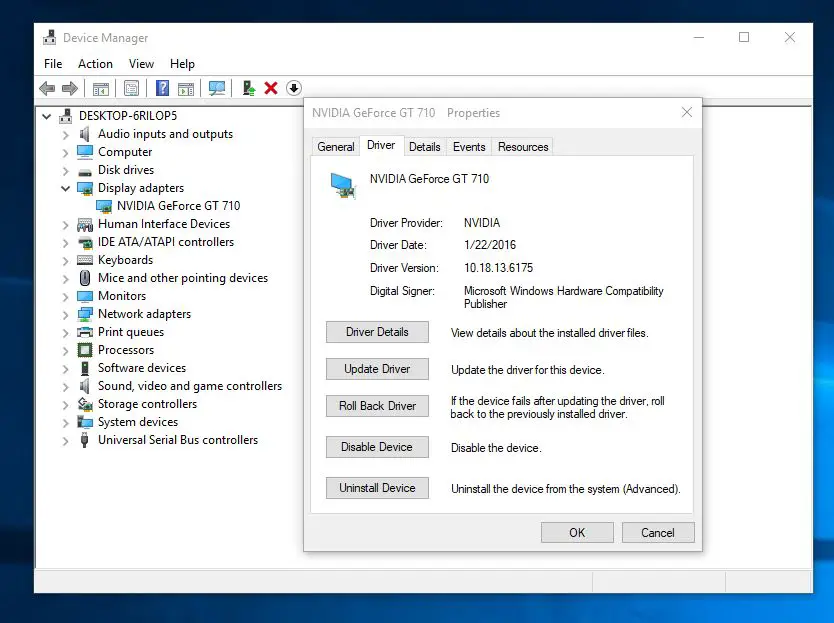Screen dimensions: 834x623
Task: Open the Help menu
Action: pos(182,64)
